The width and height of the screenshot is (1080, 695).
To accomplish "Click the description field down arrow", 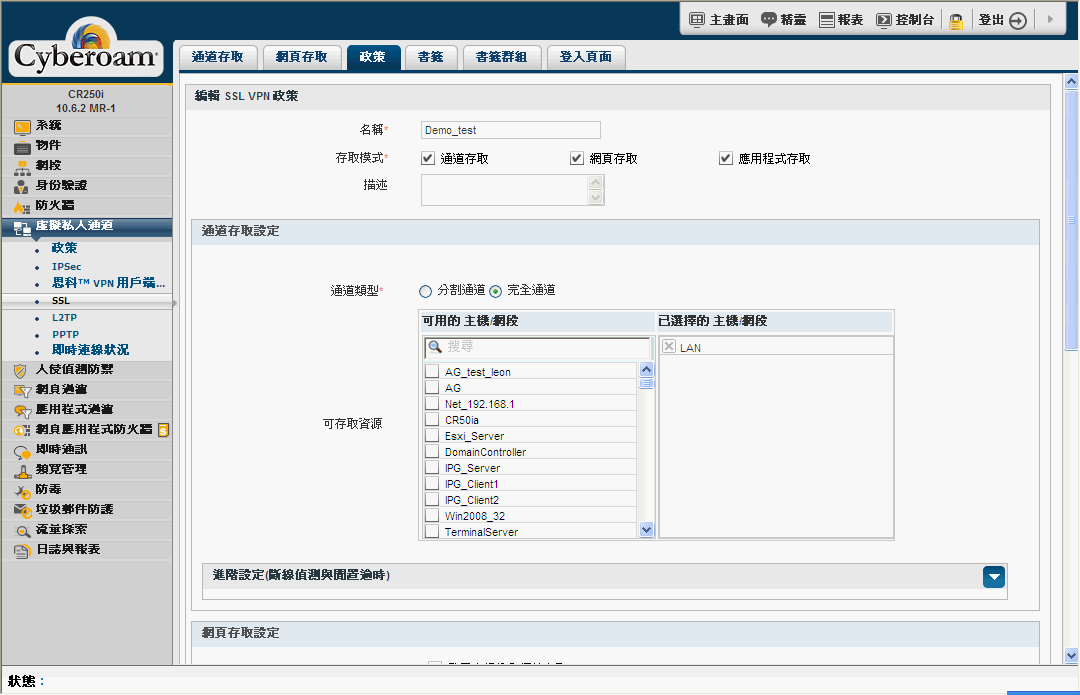I will pyautogui.click(x=596, y=198).
